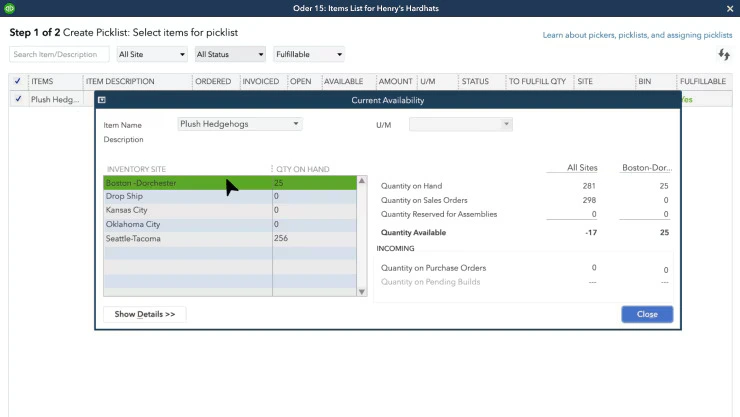The image size is (740, 417).
Task: Open the All Status filter dropdown
Action: 230,54
